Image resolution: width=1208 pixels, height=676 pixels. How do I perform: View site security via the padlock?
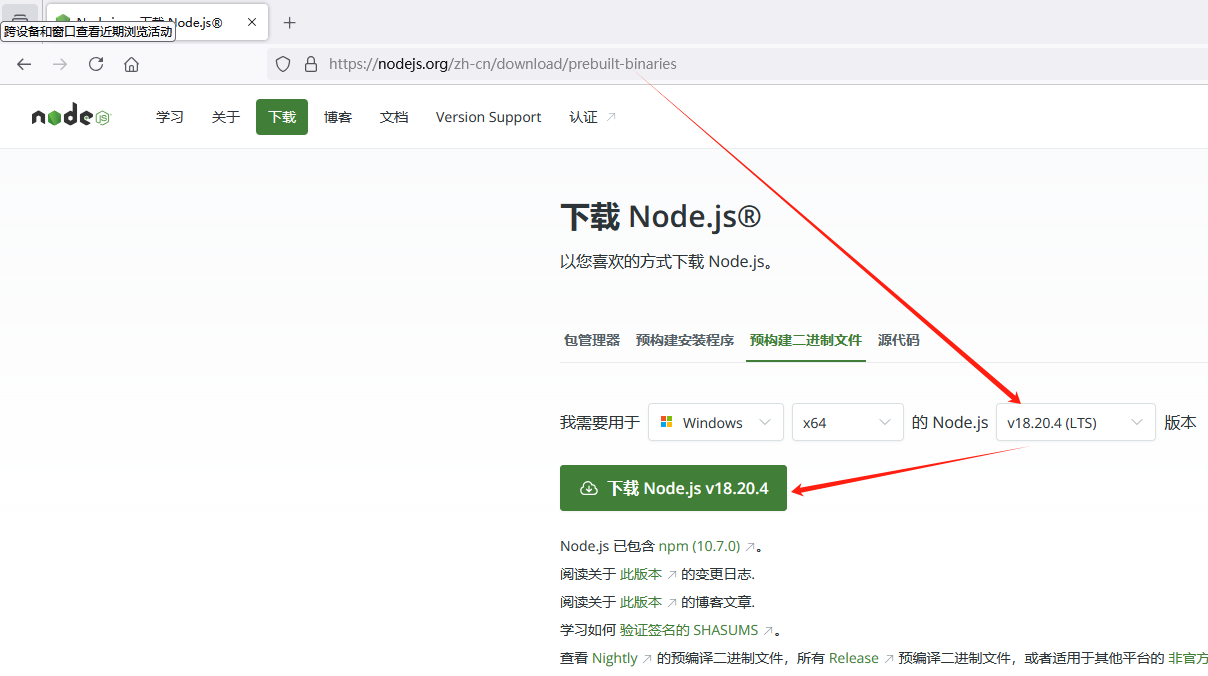(x=311, y=63)
